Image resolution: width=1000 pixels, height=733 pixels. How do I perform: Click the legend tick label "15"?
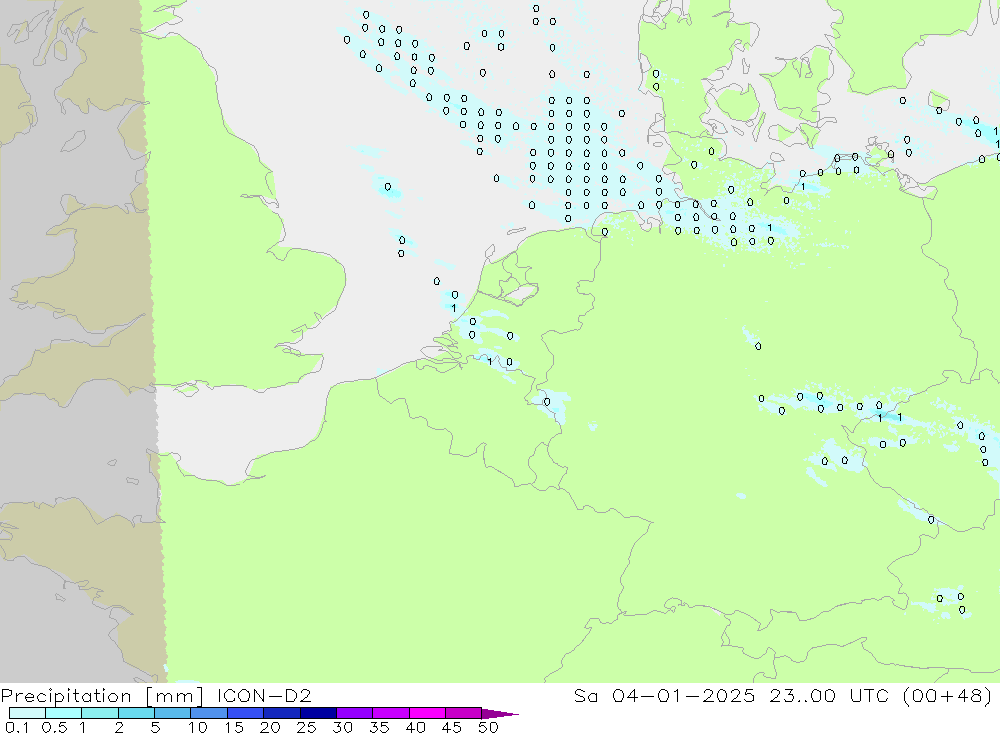click(x=233, y=728)
